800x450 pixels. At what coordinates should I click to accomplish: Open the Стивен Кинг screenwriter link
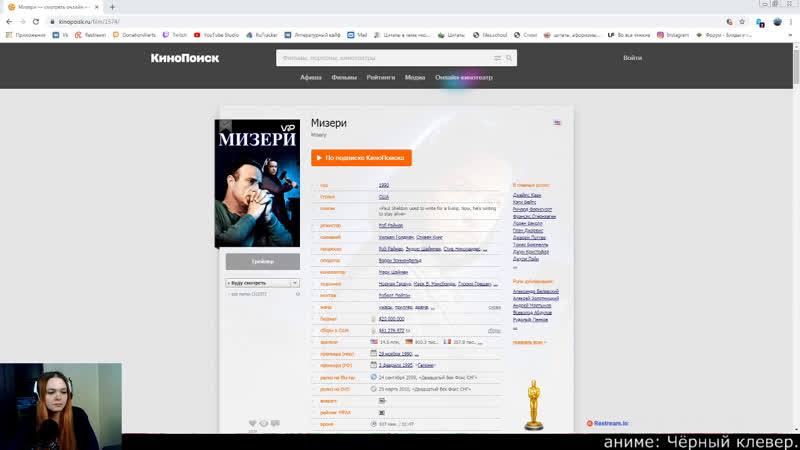pos(430,237)
